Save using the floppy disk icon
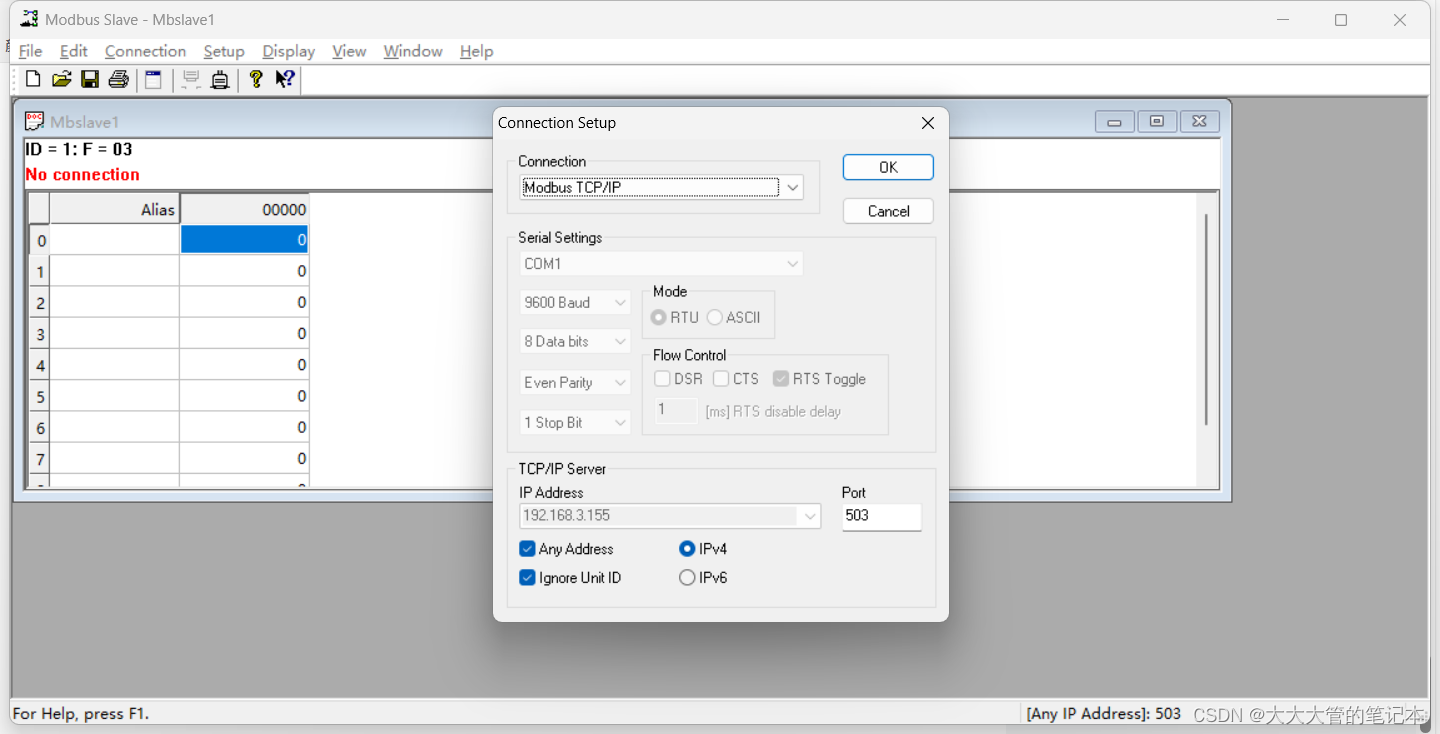1440x734 pixels. tap(90, 80)
